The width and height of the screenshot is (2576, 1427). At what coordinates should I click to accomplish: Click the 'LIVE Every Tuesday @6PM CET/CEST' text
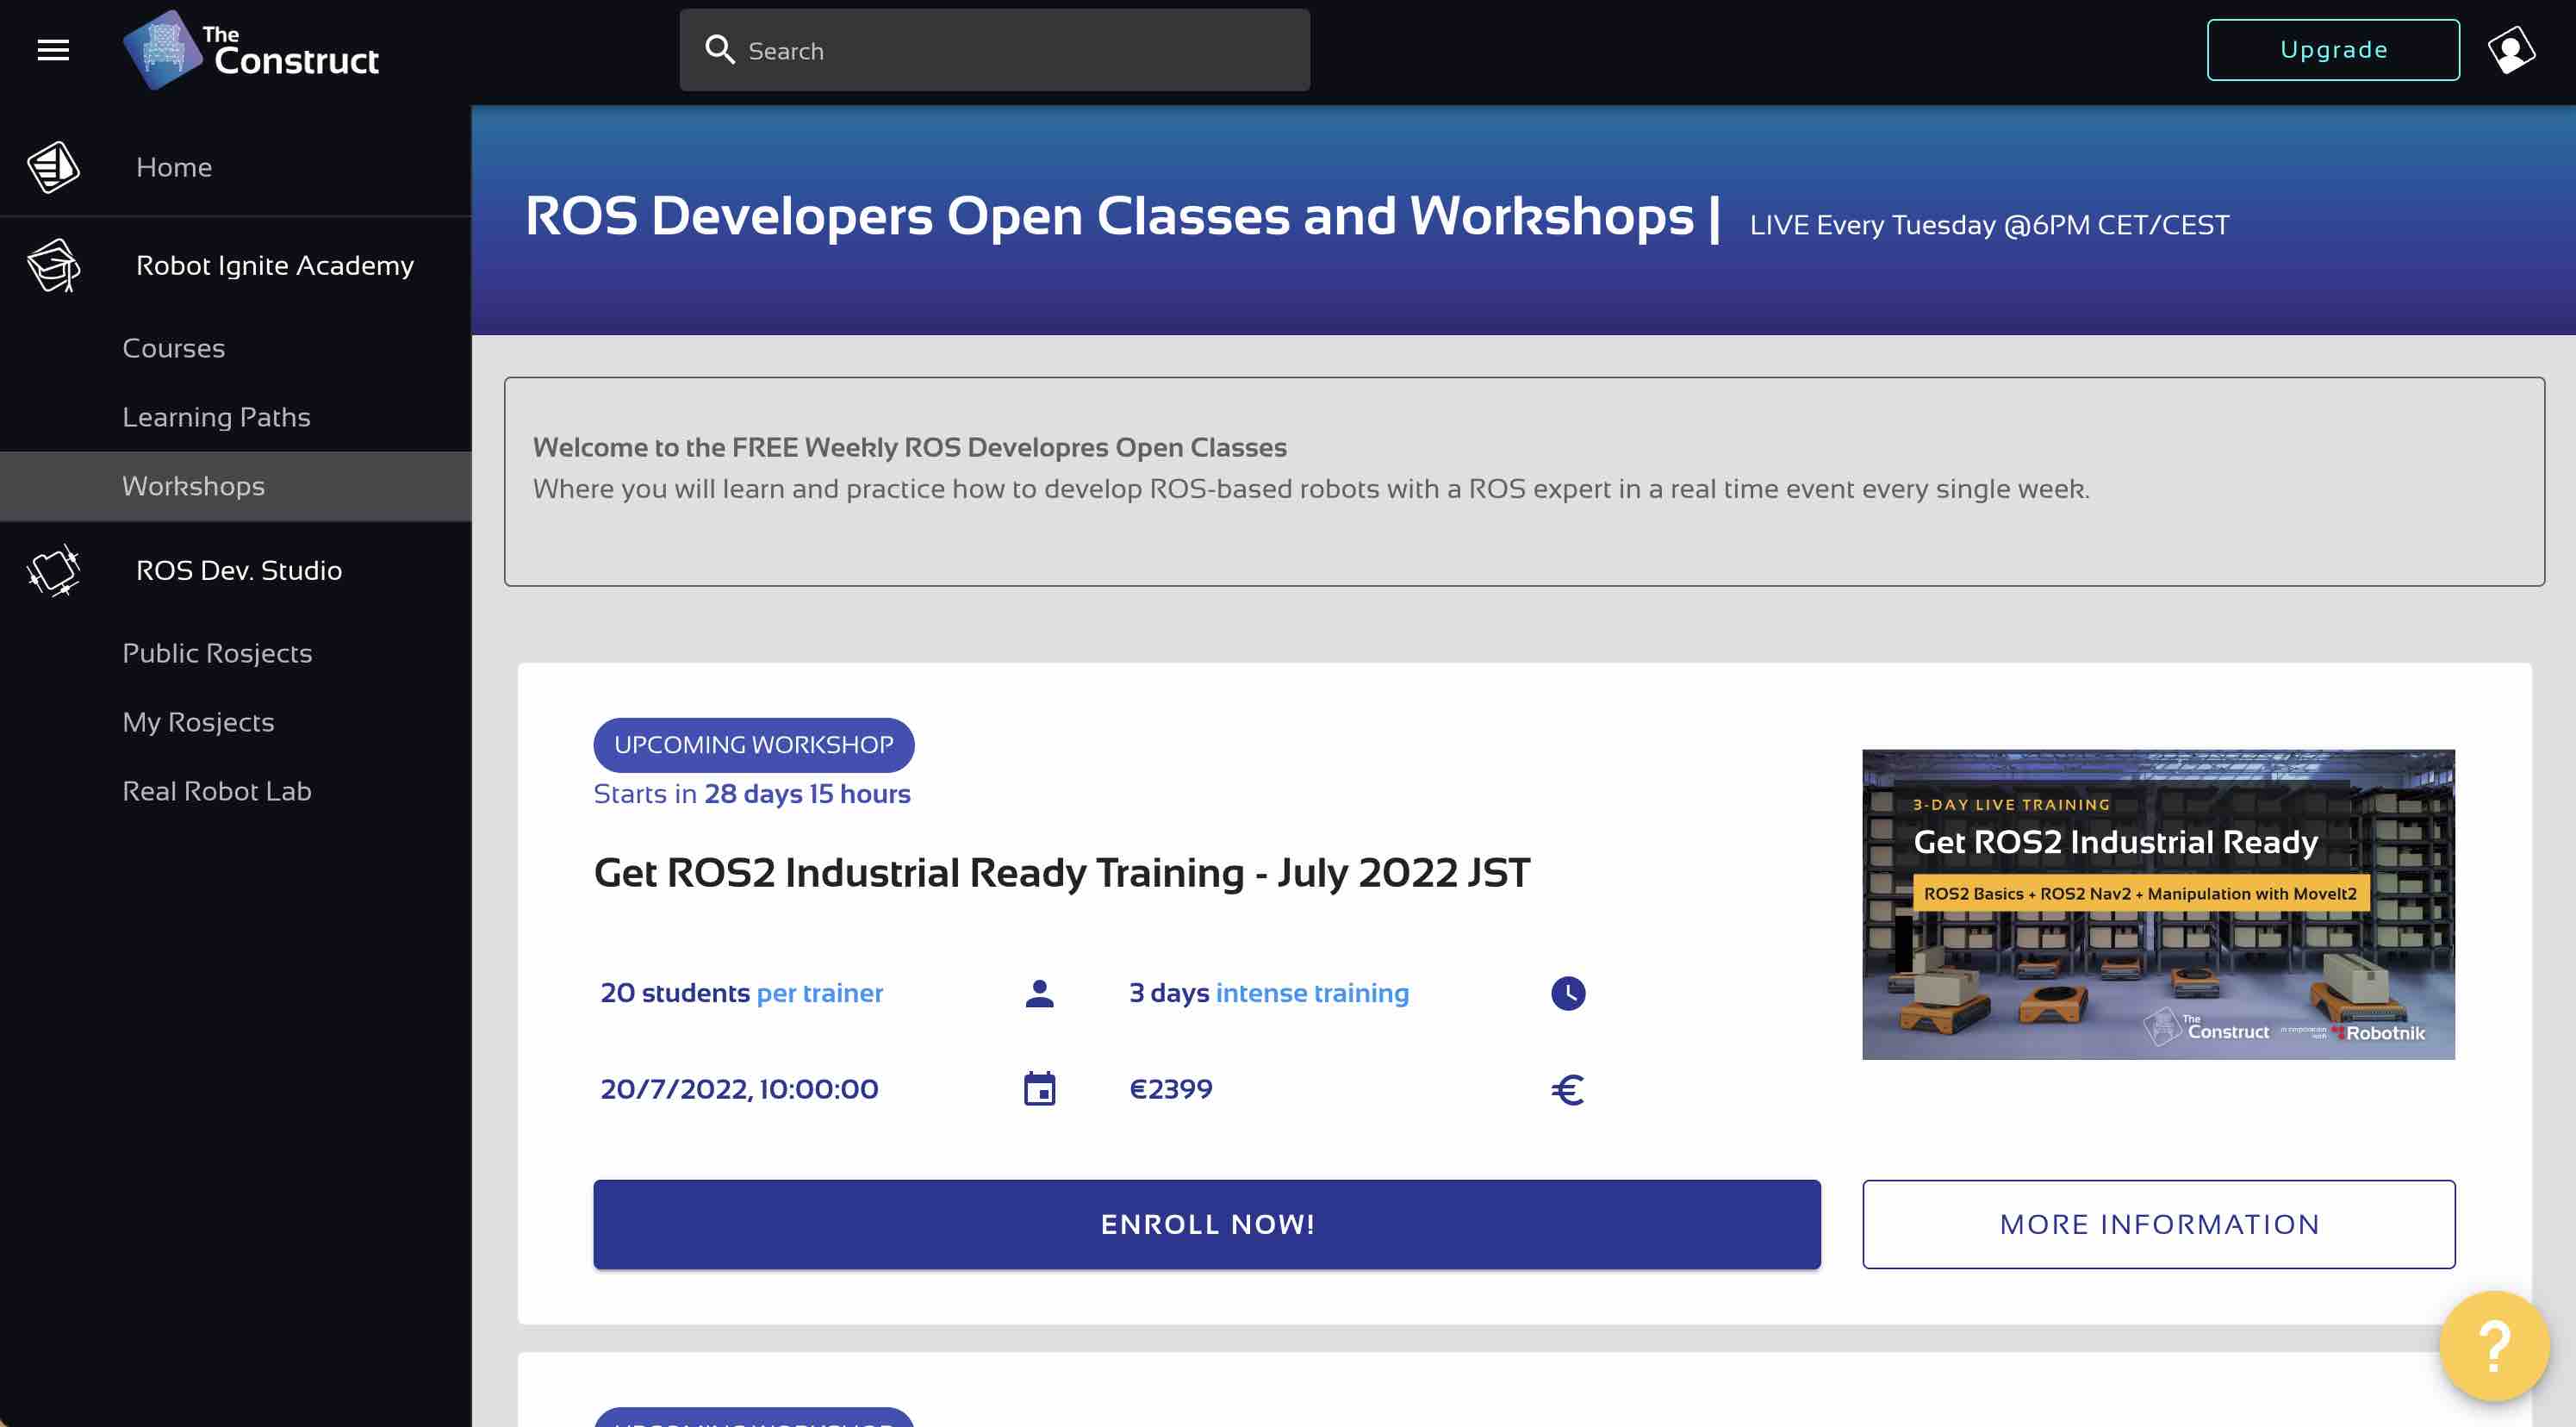(x=1989, y=225)
